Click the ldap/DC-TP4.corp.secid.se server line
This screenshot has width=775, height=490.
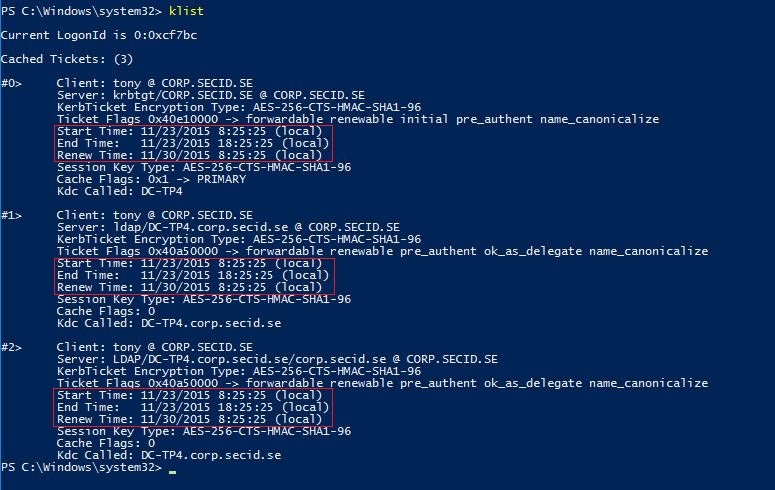228,227
